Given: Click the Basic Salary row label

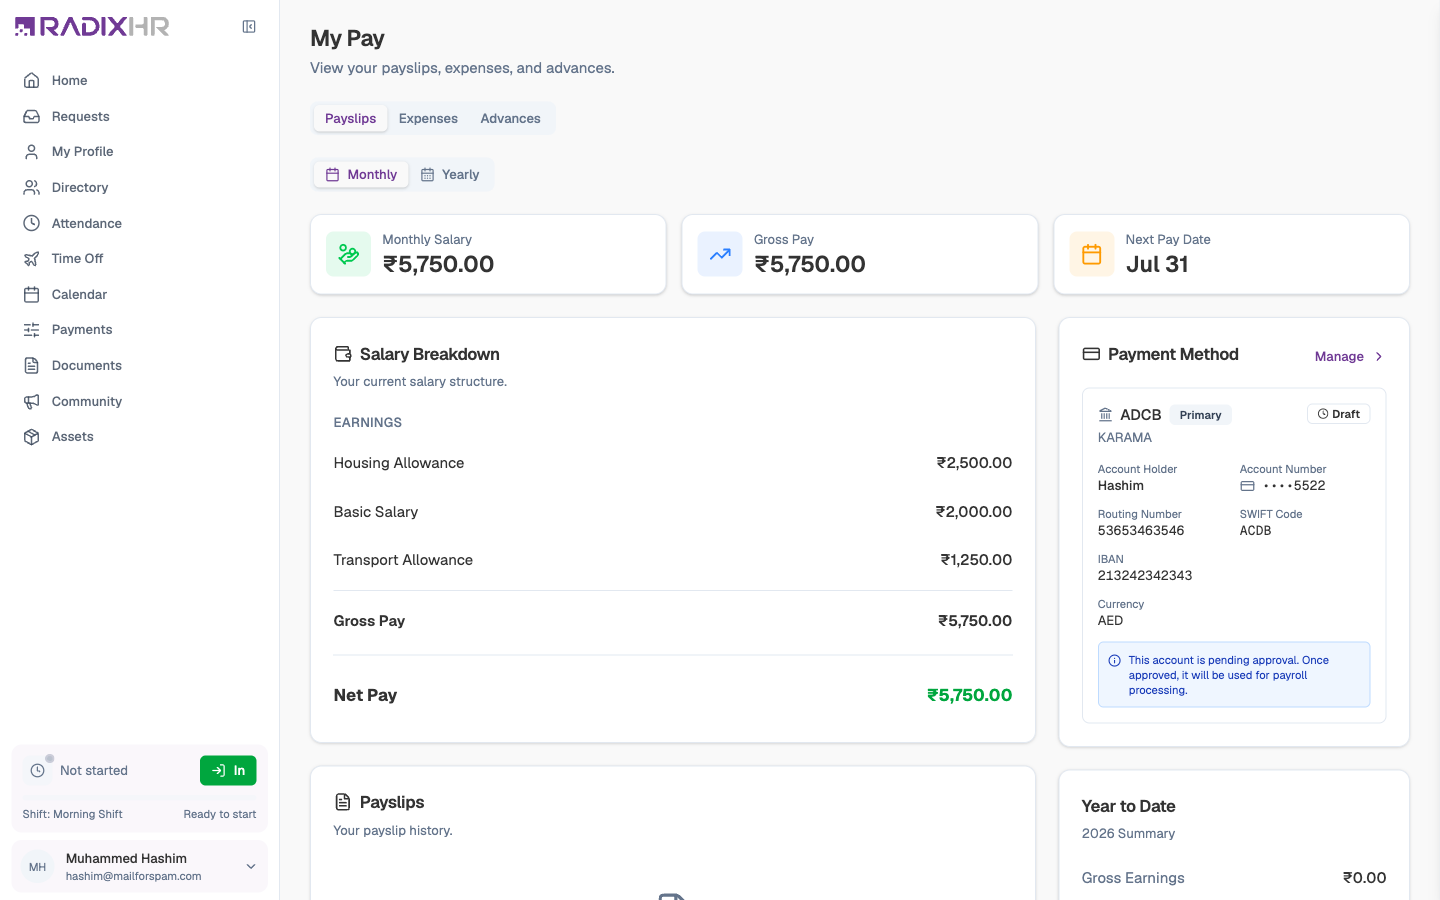Looking at the screenshot, I should point(376,512).
